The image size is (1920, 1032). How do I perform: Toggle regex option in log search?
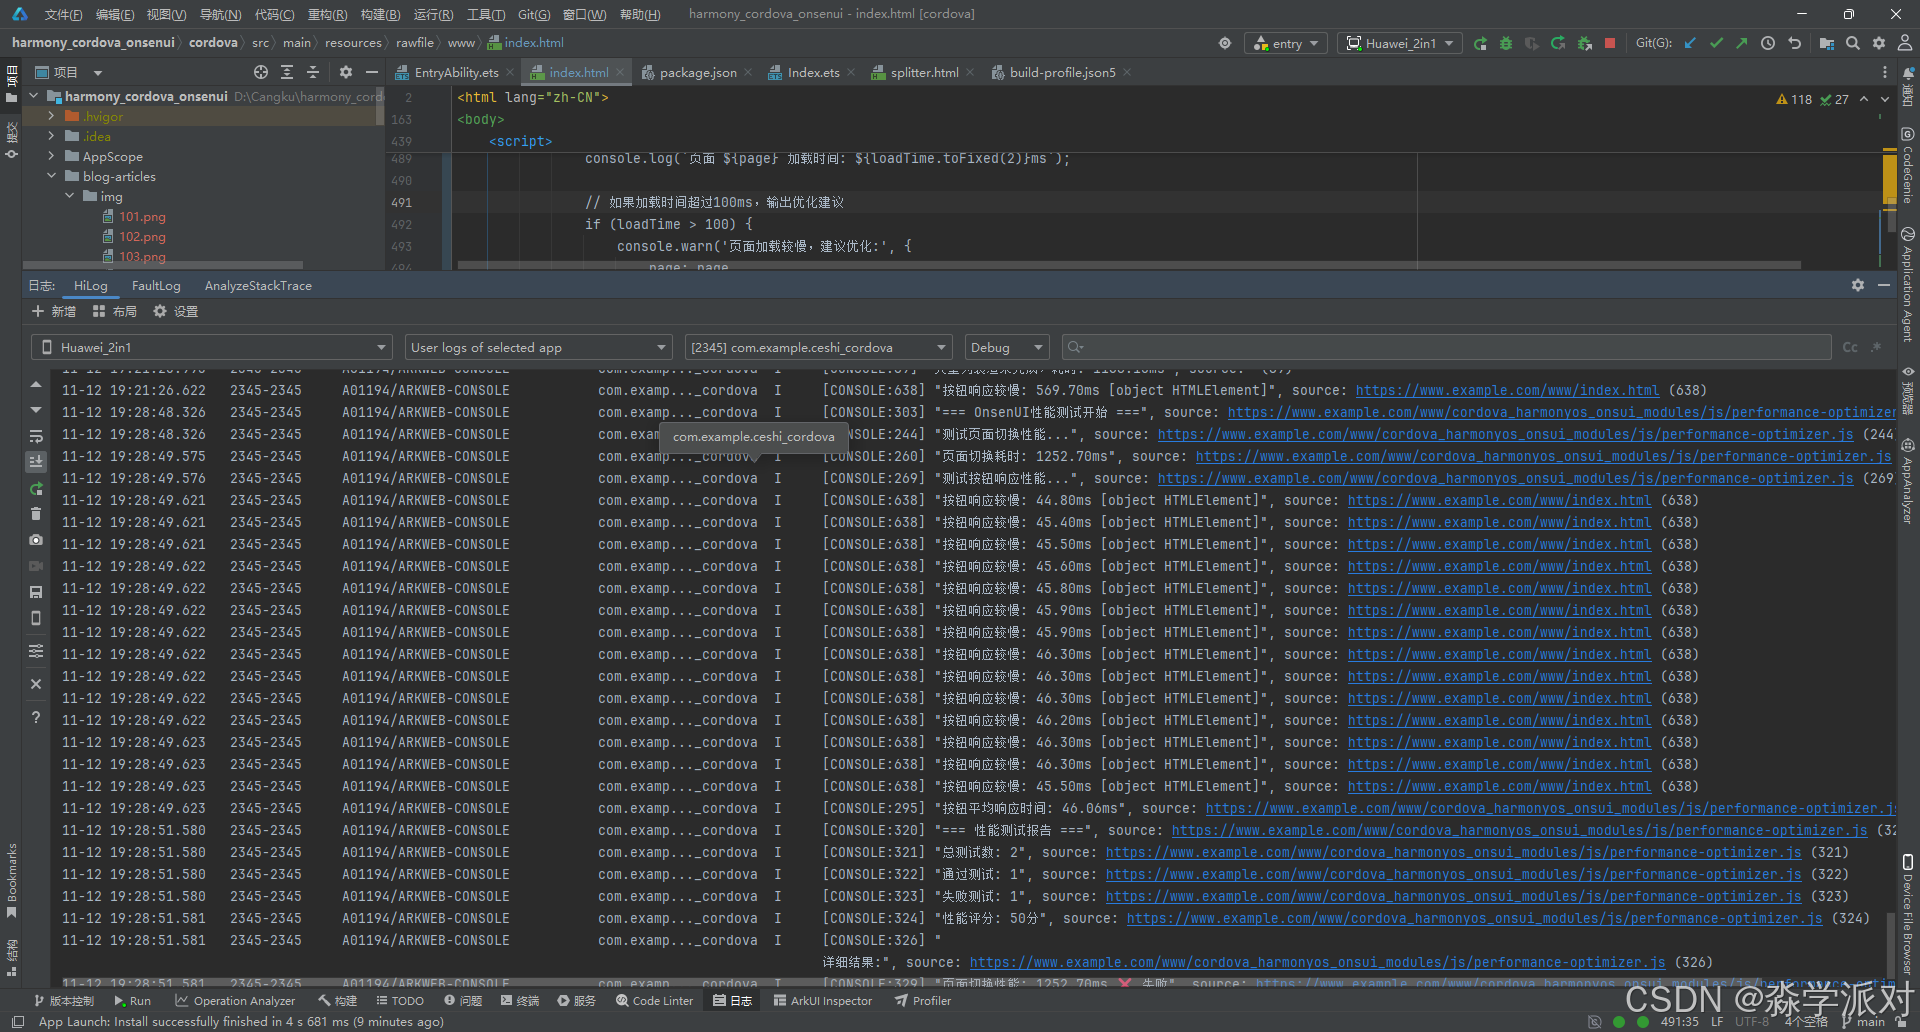click(x=1876, y=347)
